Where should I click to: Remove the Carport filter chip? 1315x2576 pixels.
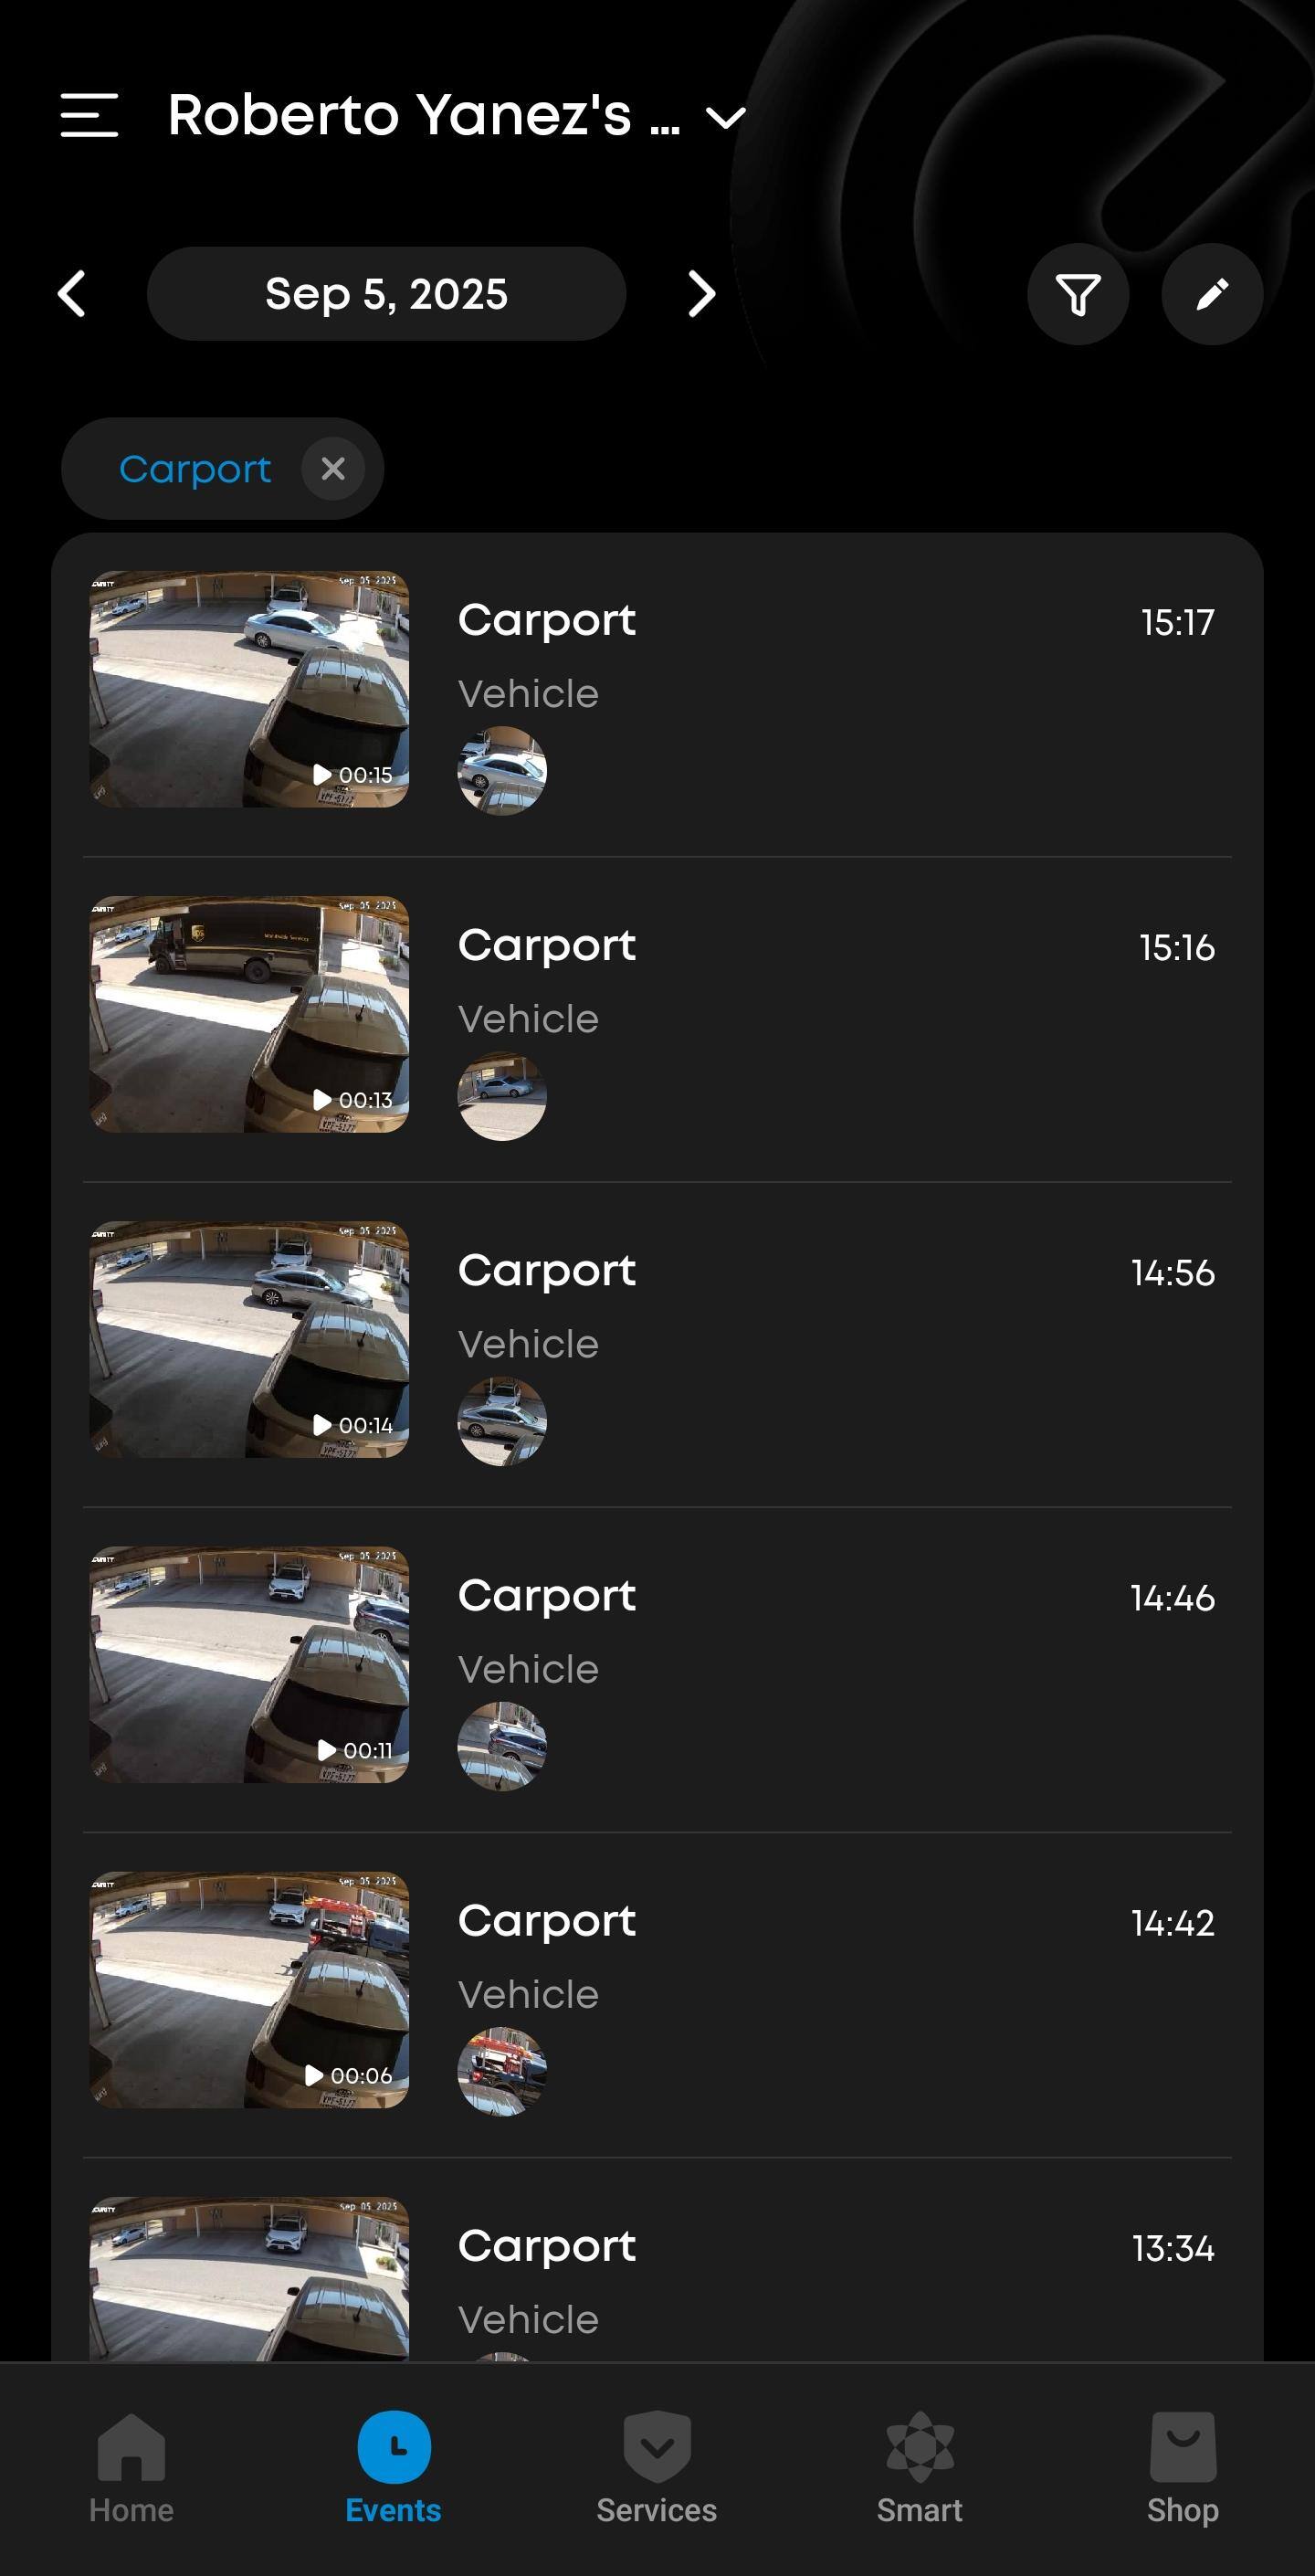[x=333, y=468]
